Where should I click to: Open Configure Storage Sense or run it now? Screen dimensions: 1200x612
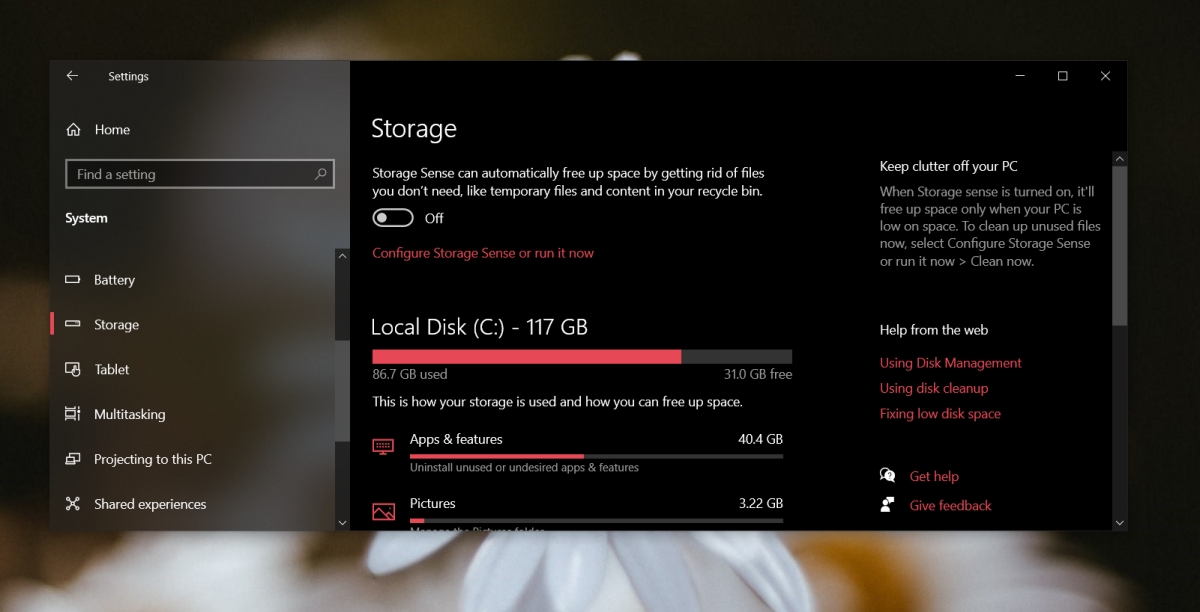[x=483, y=253]
